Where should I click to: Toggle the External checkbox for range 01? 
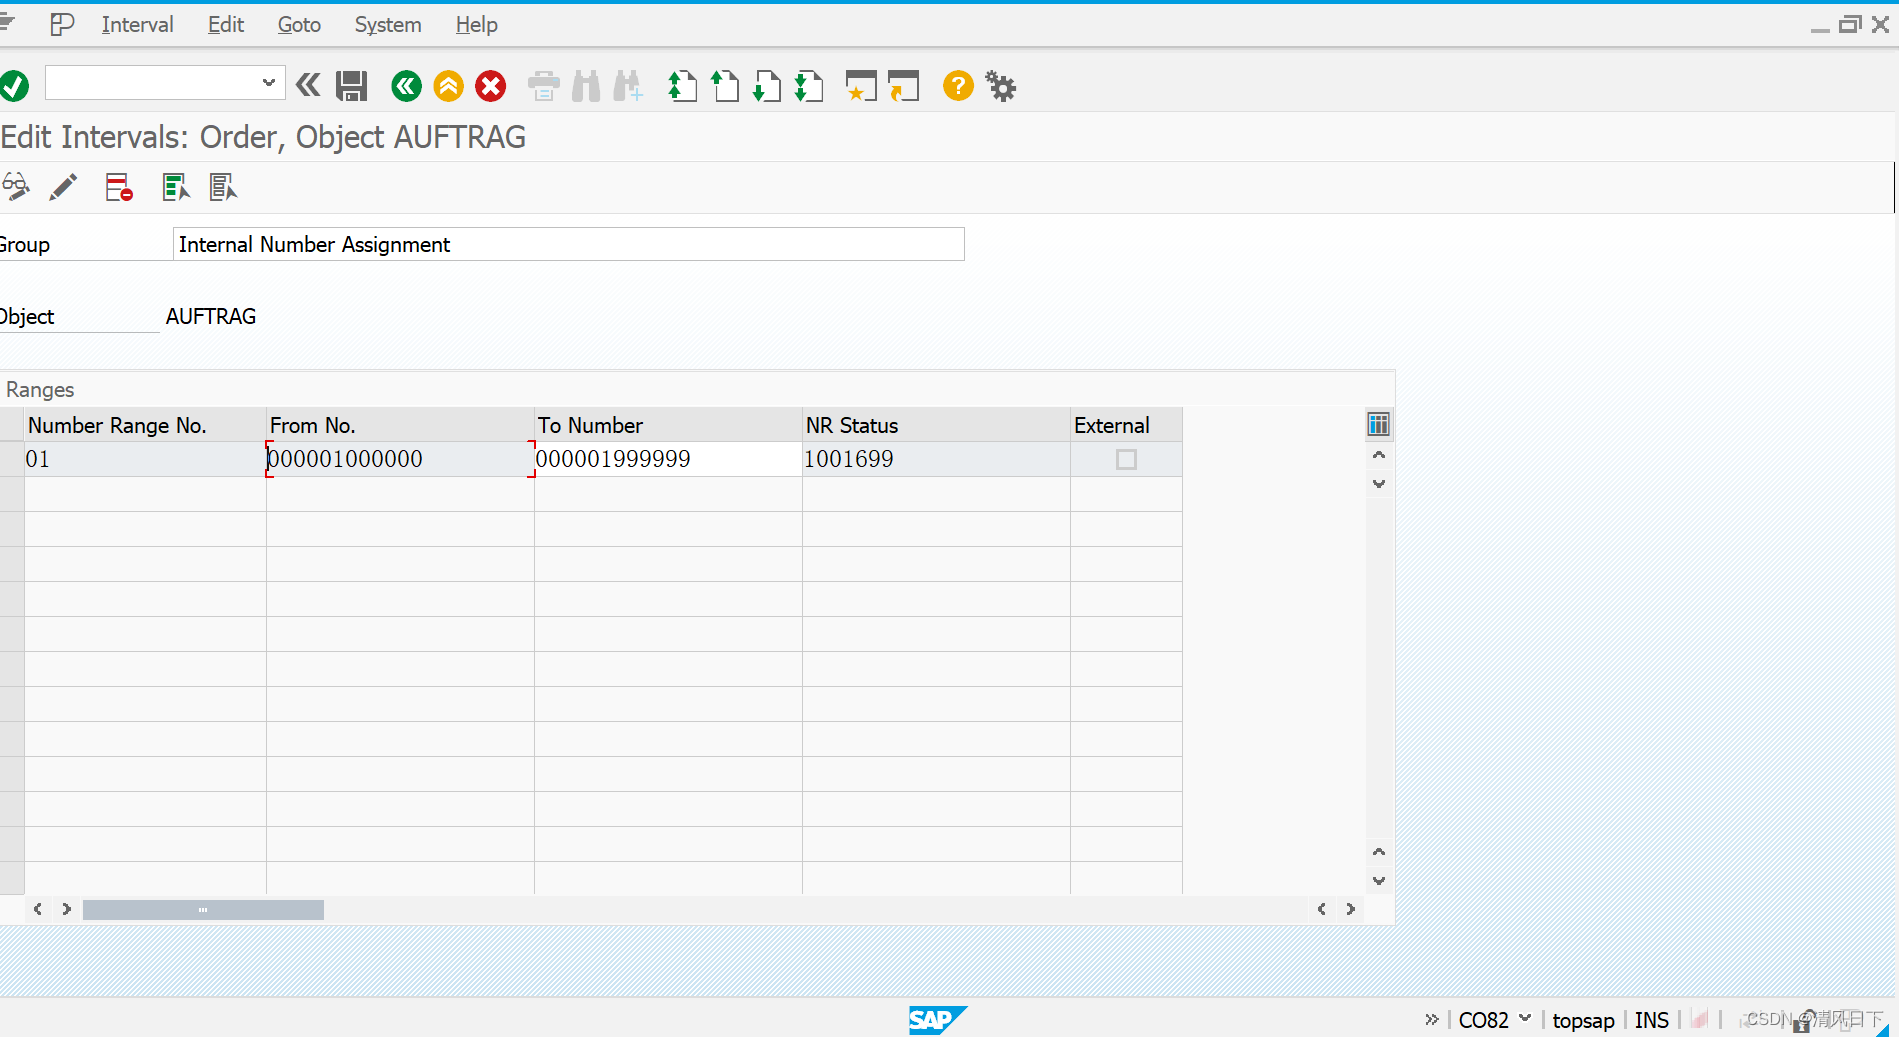pyautogui.click(x=1126, y=459)
